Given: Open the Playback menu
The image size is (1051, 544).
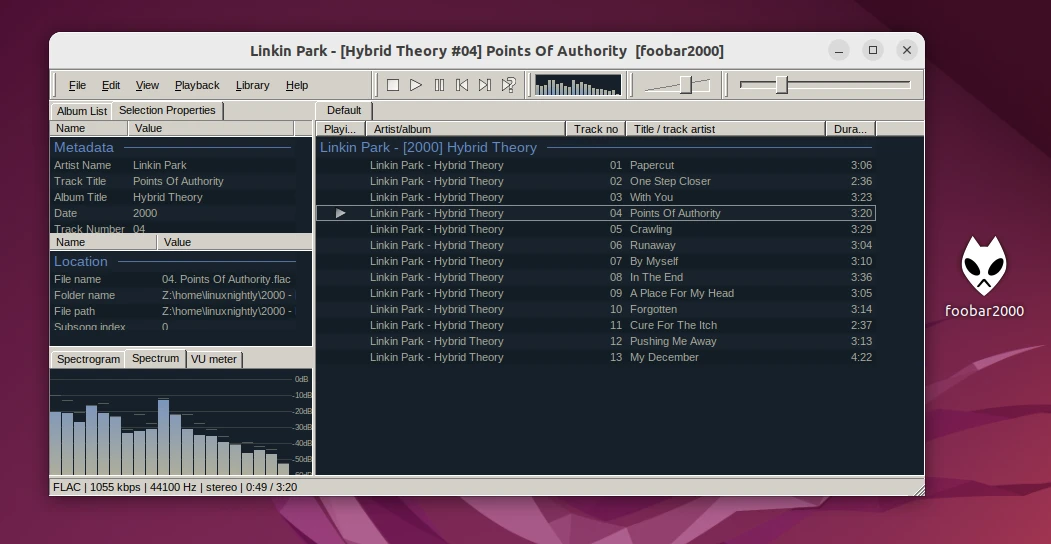Looking at the screenshot, I should point(197,85).
